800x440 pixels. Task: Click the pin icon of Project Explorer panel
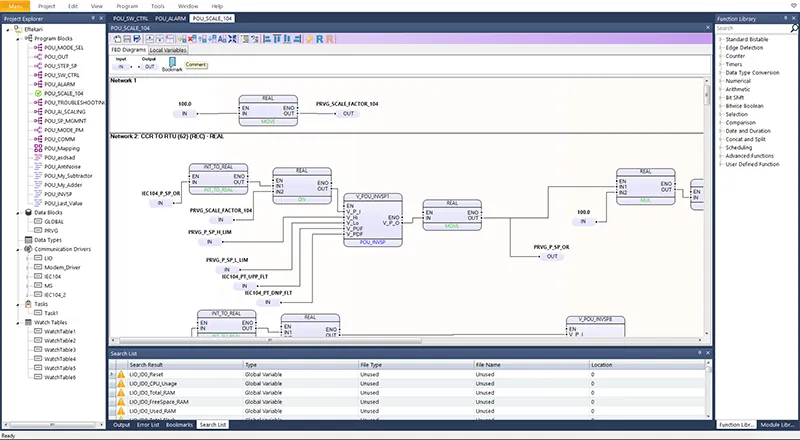(x=93, y=18)
